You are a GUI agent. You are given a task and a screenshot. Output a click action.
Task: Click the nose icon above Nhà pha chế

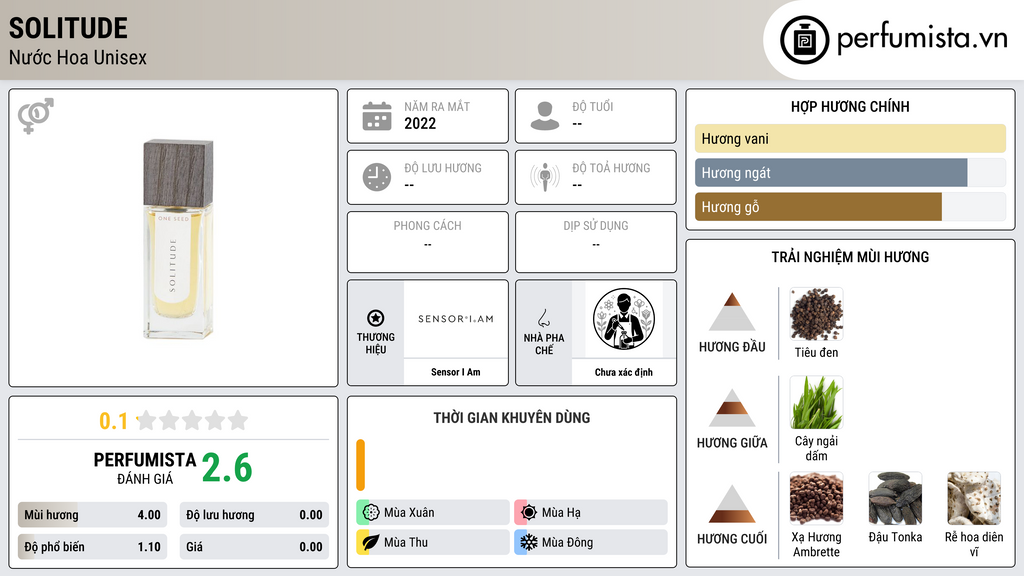tap(543, 318)
